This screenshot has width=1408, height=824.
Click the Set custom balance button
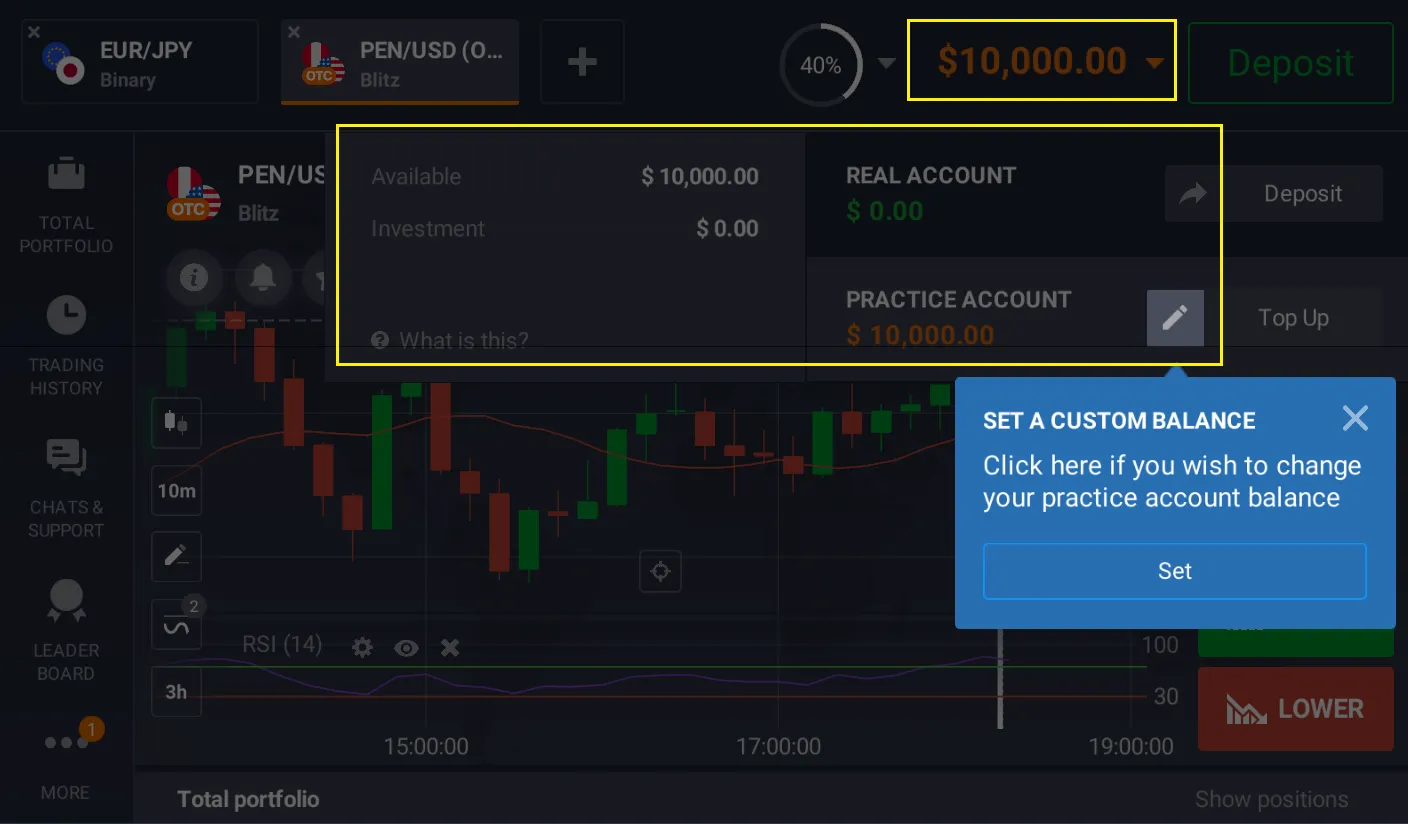[1174, 571]
